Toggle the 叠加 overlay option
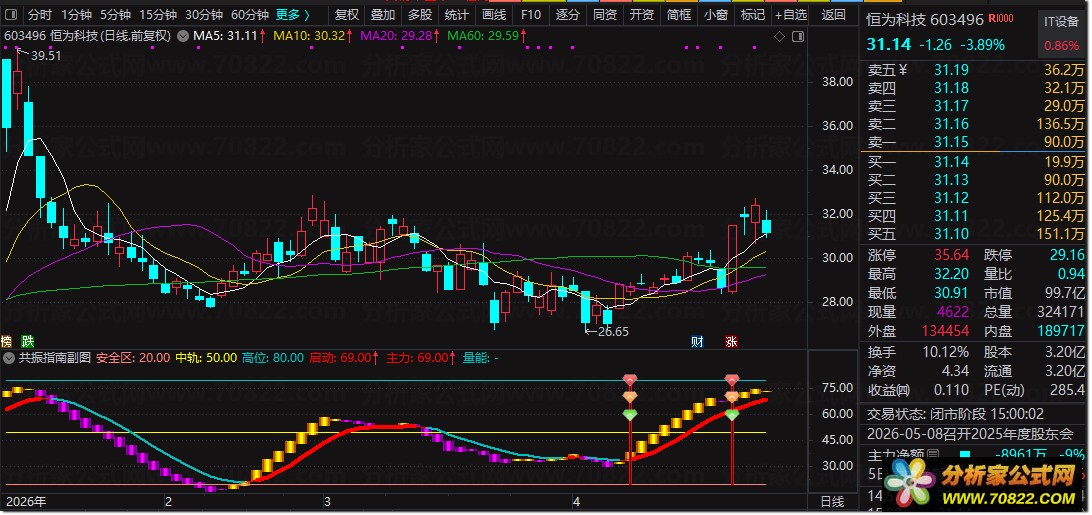 click(382, 15)
